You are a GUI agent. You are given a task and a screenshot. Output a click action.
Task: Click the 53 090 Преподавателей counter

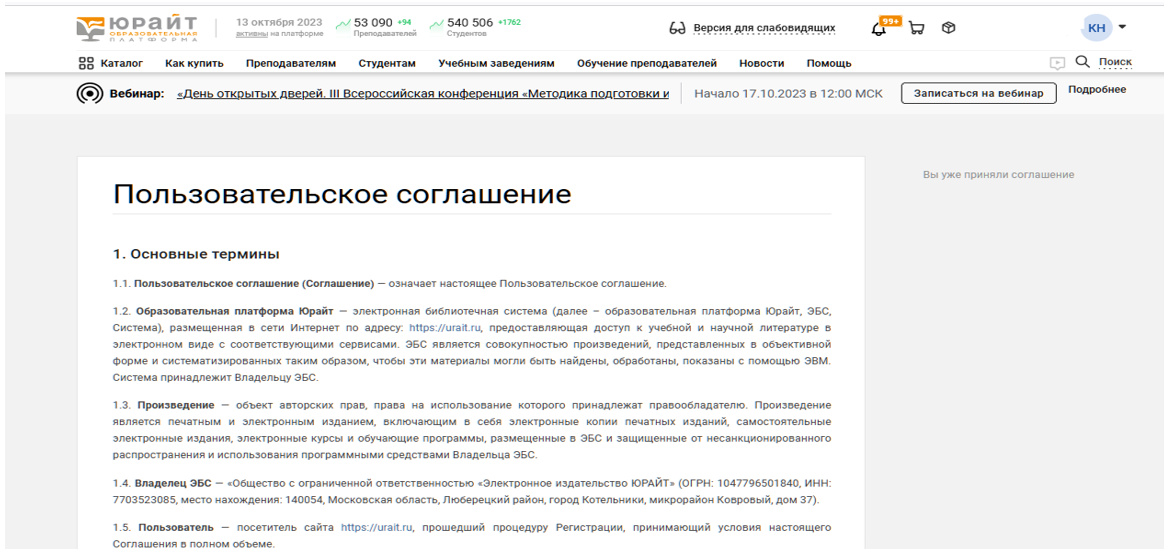384,27
